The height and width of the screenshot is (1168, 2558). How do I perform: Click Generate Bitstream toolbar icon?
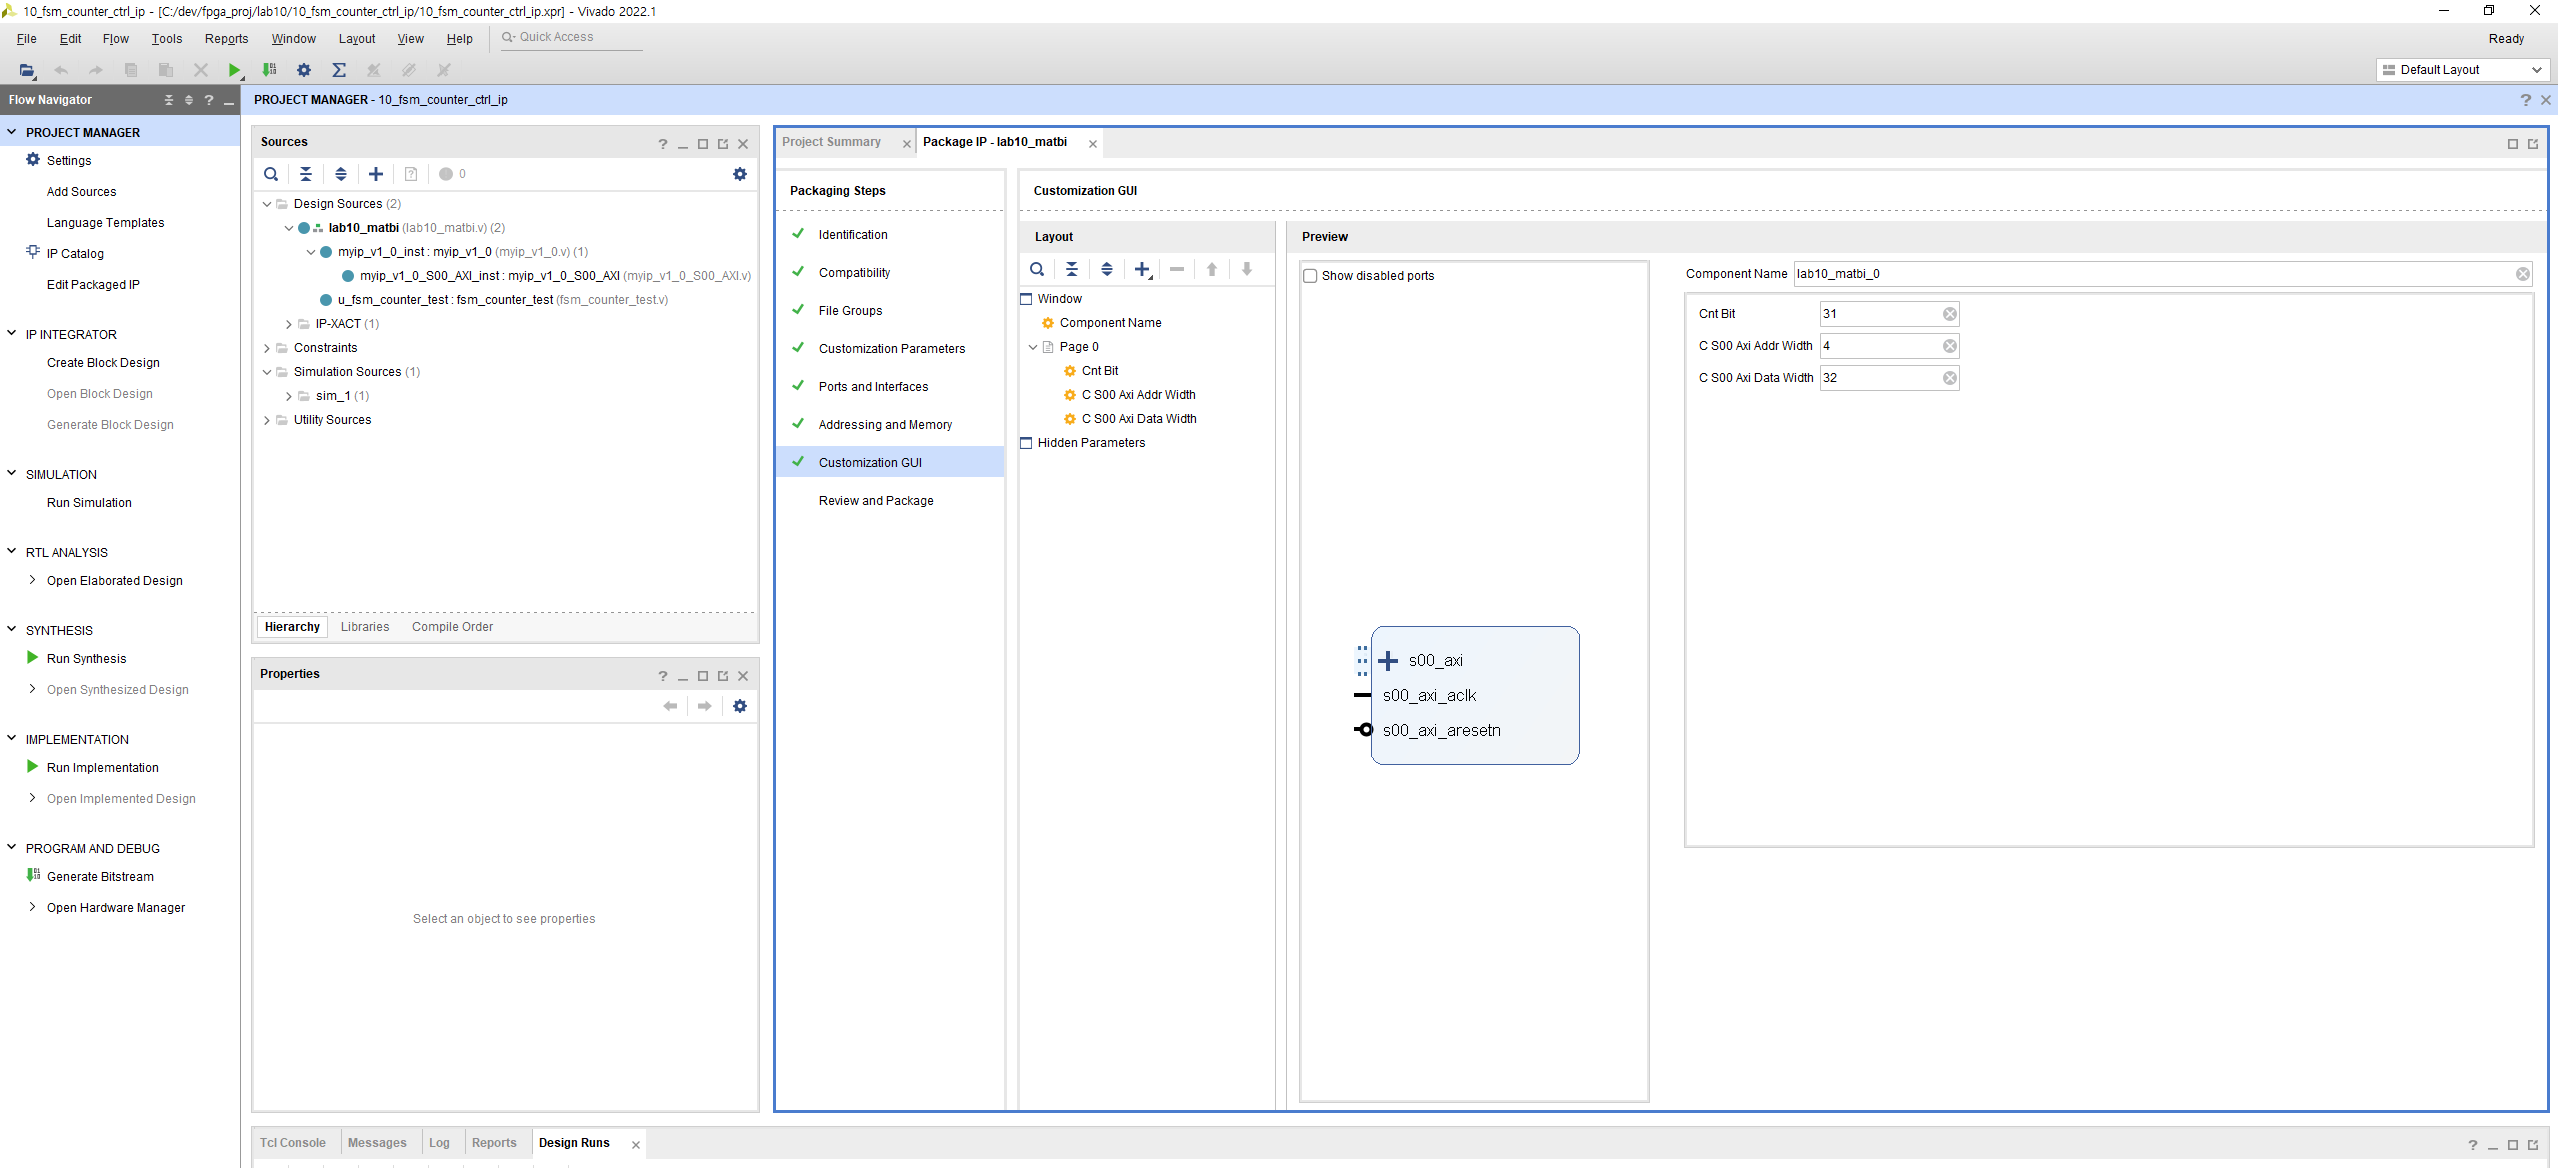[x=269, y=70]
